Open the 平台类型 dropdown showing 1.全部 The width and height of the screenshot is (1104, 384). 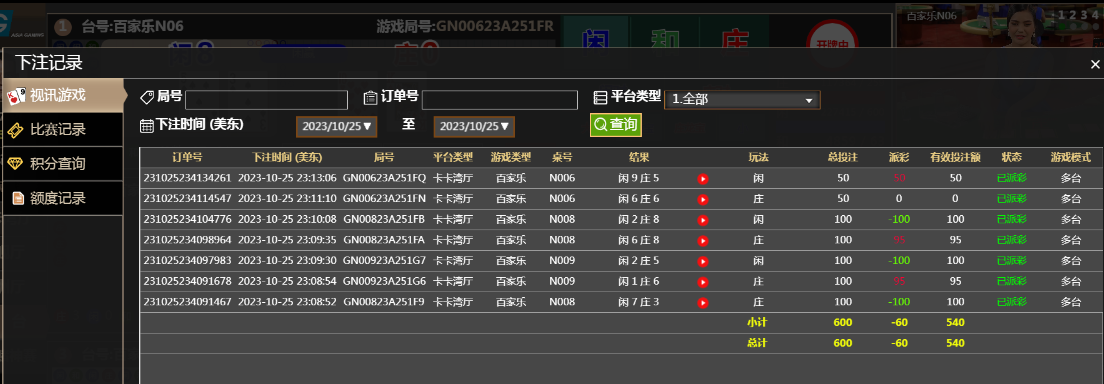[742, 99]
